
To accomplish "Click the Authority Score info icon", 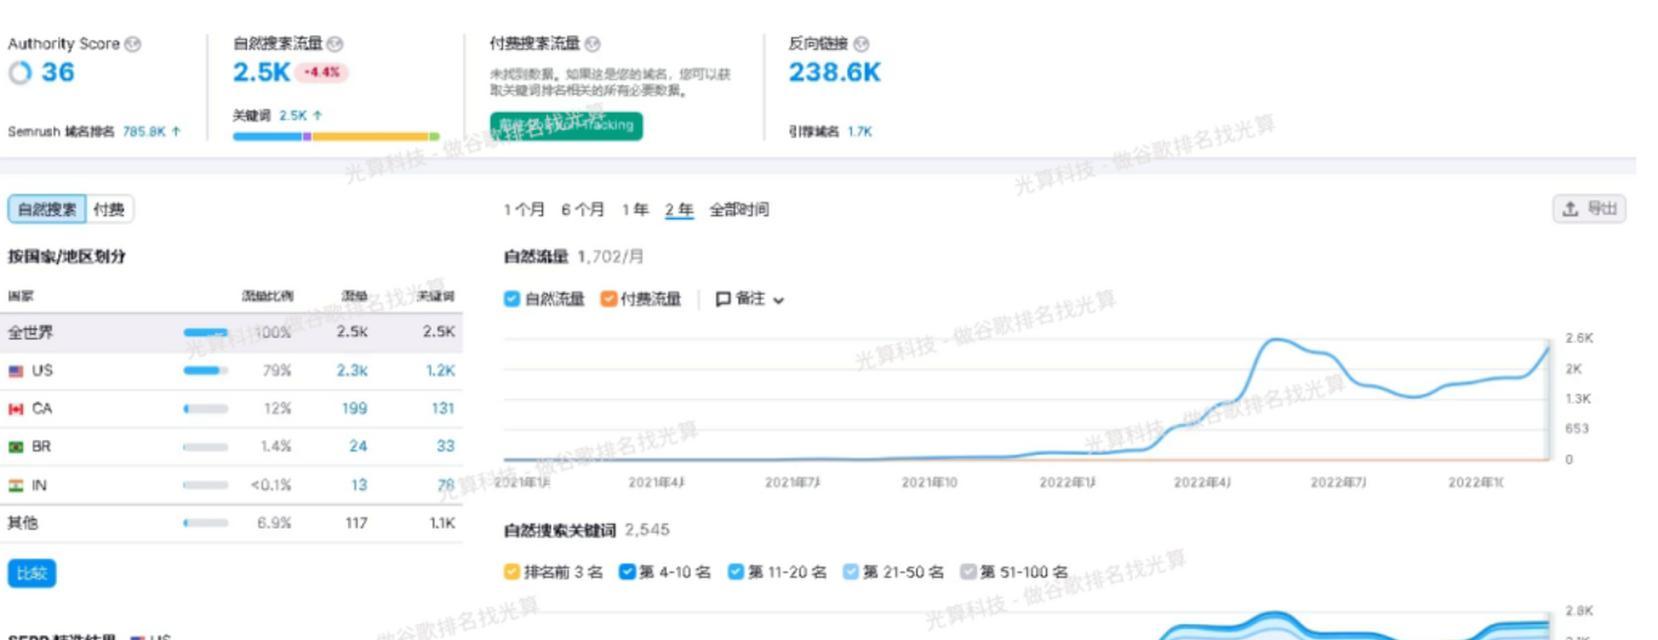I will point(133,44).
